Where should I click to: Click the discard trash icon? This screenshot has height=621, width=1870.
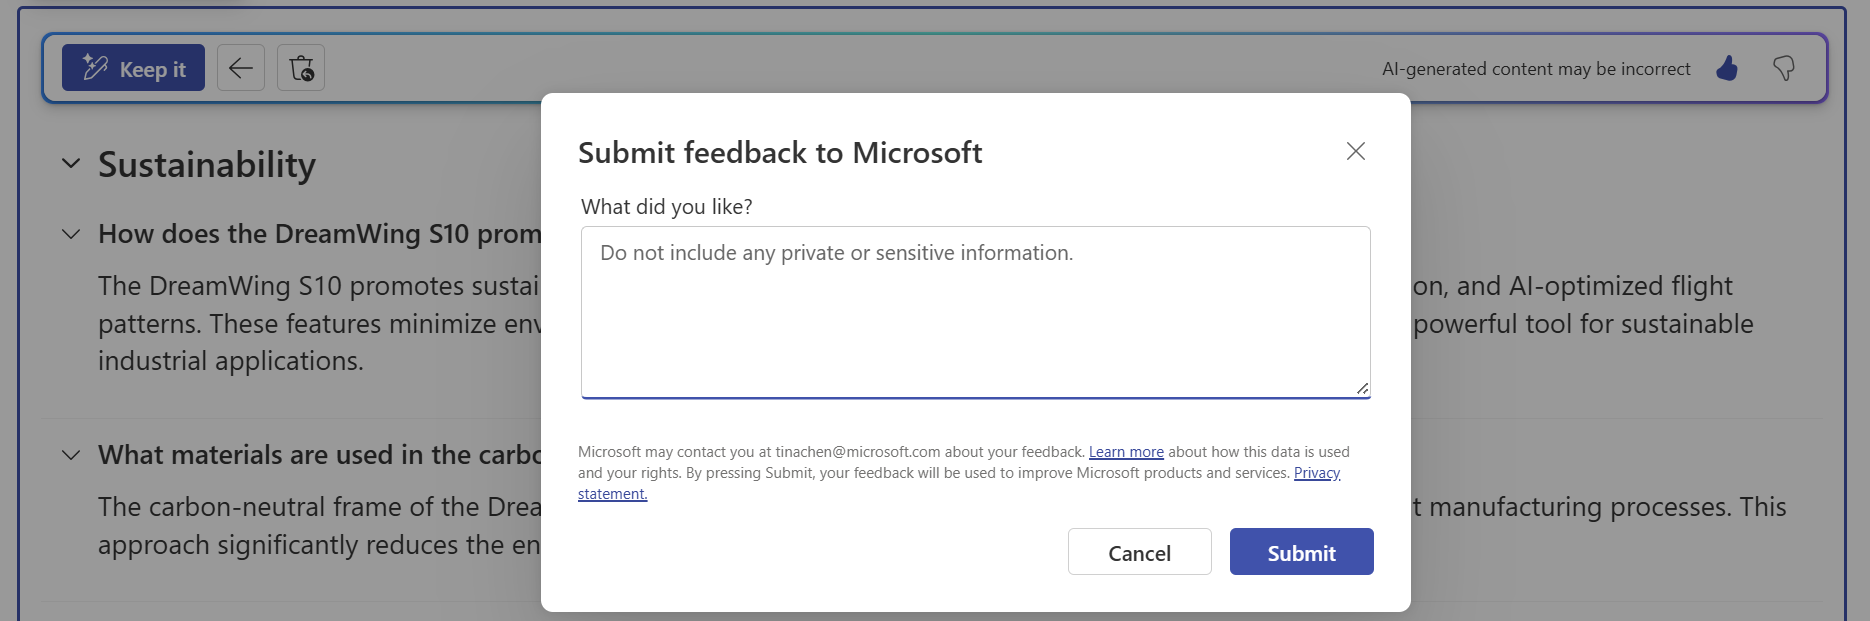coord(301,68)
